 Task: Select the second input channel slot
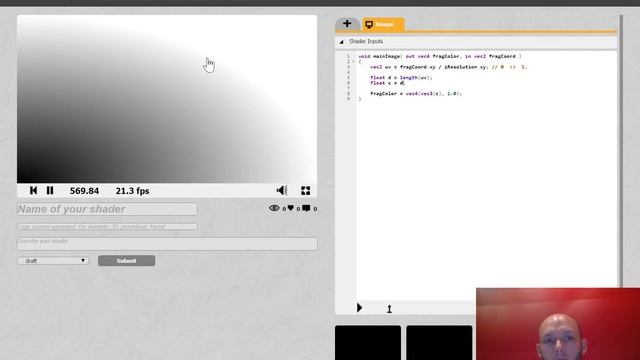coord(439,342)
